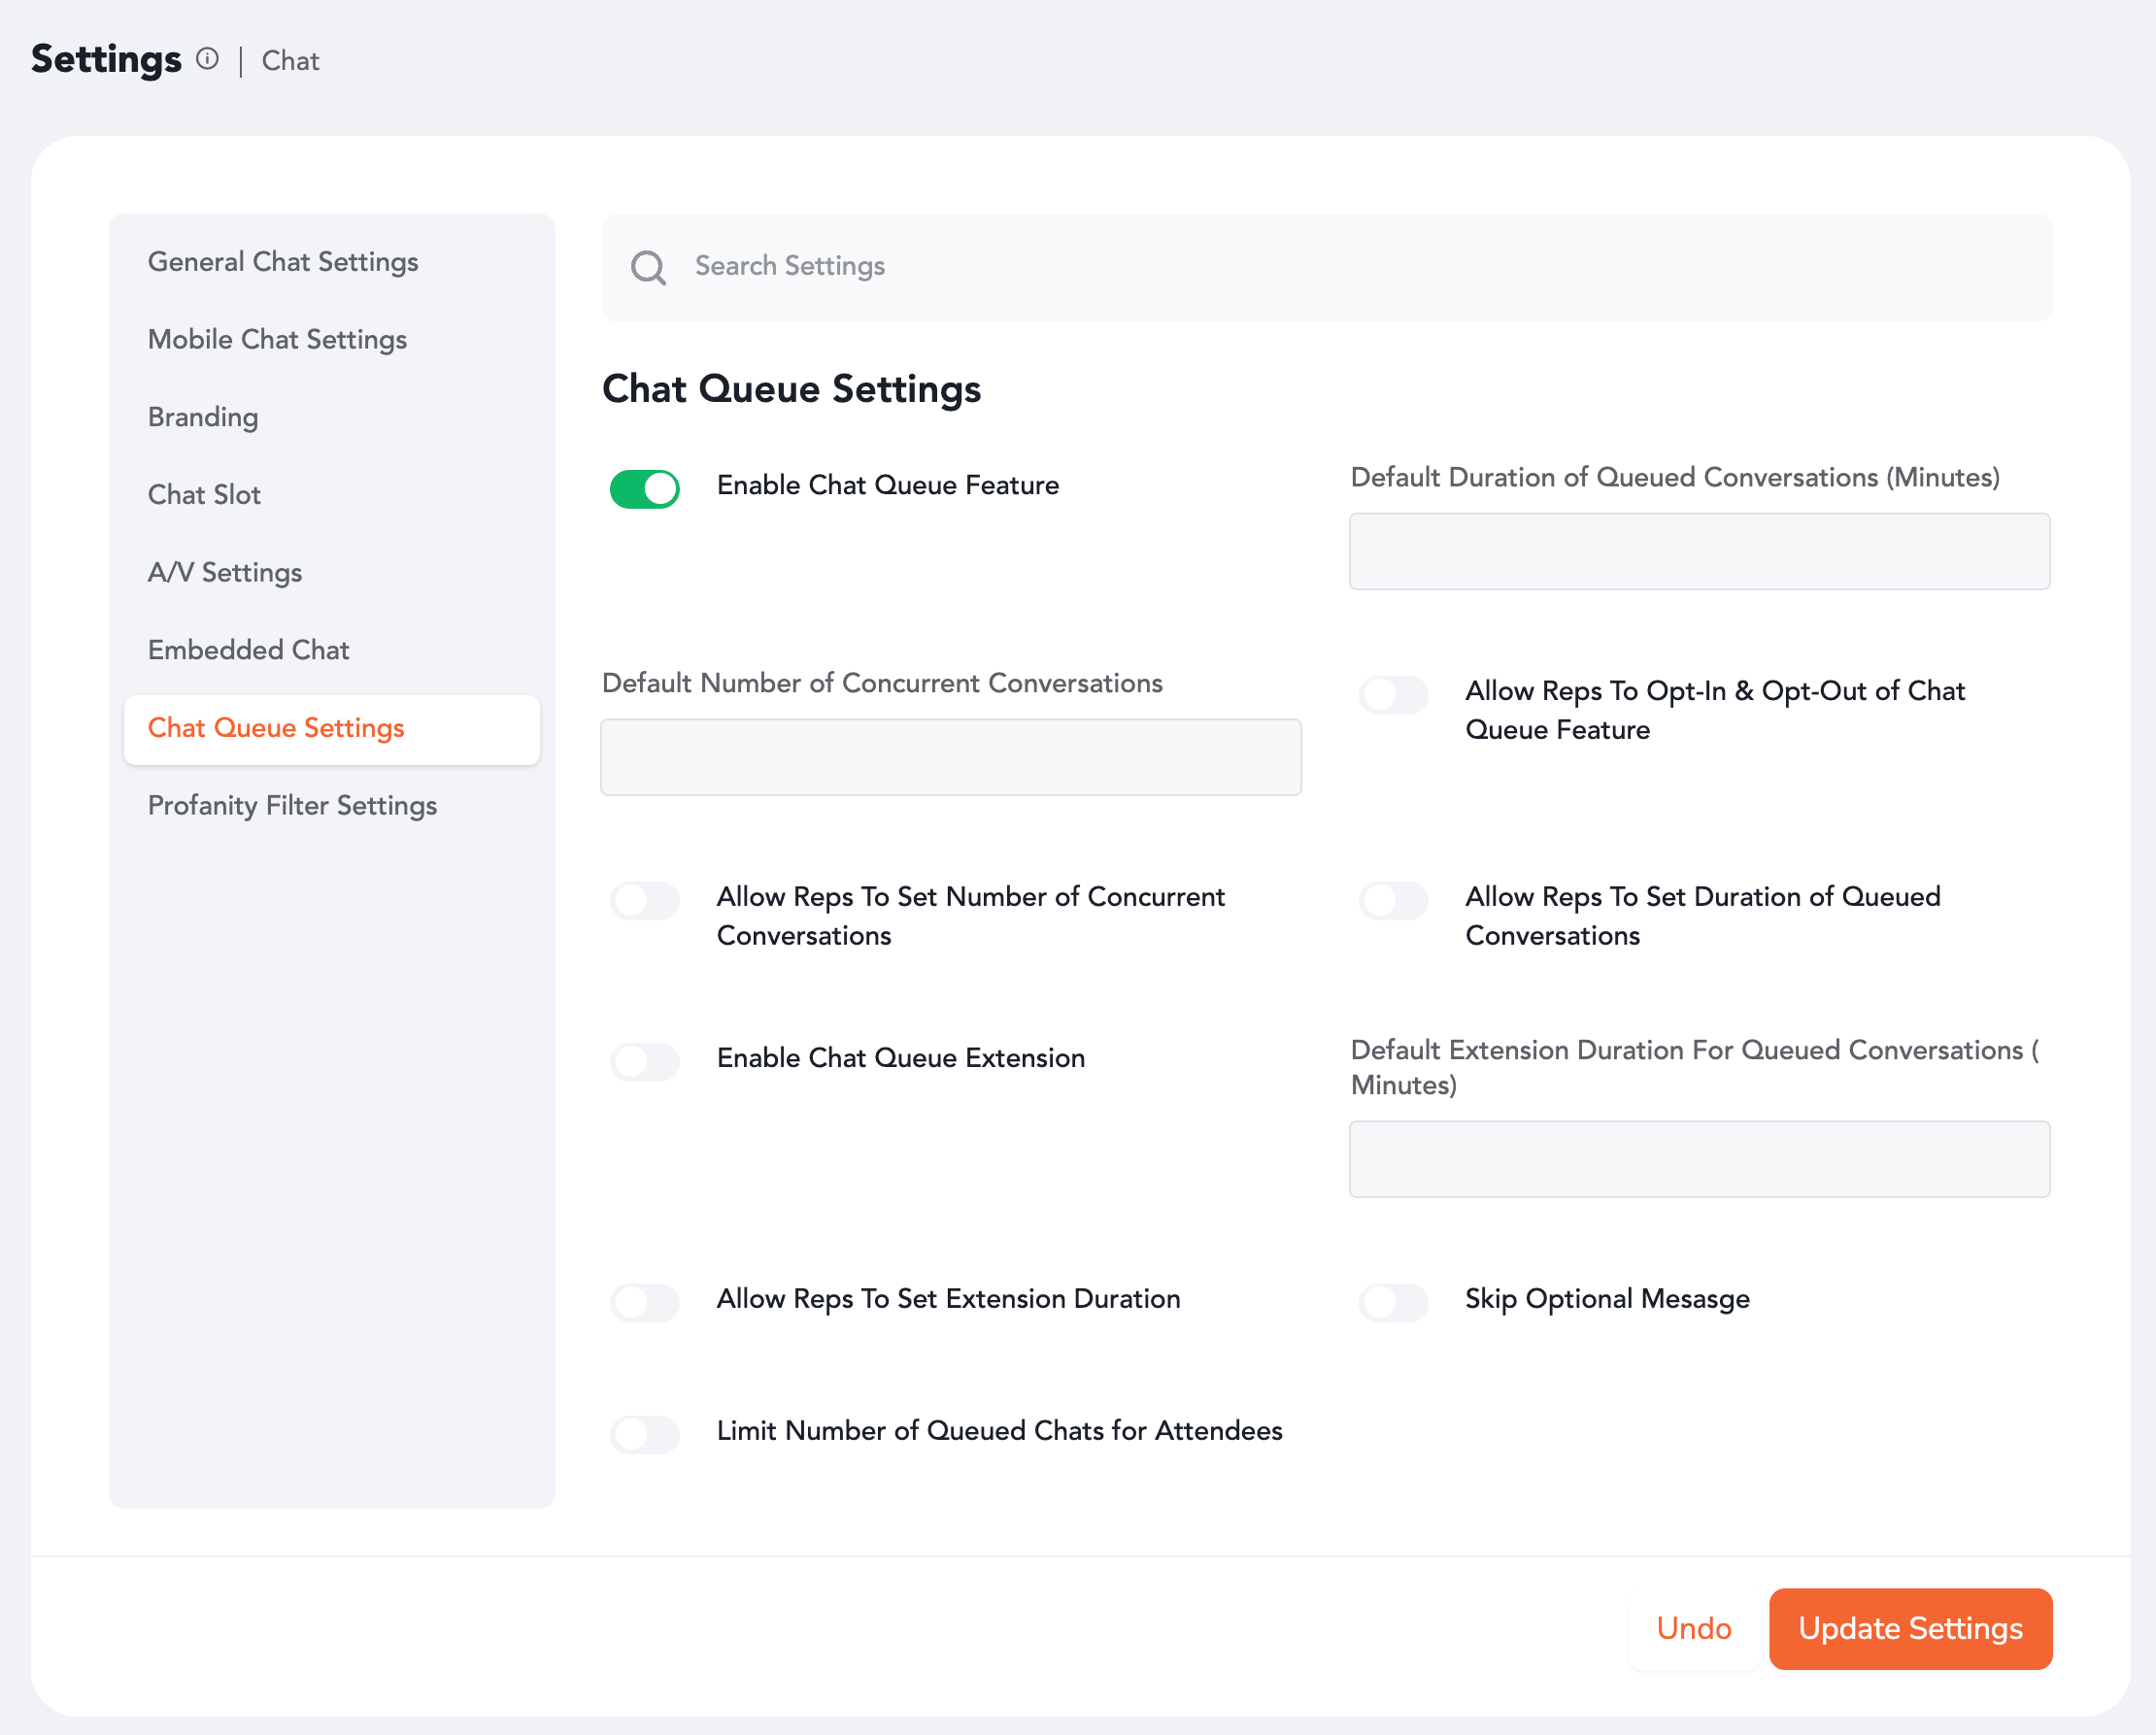Click Default Duration of Queued Conversations field
2156x1735 pixels.
(x=1698, y=552)
